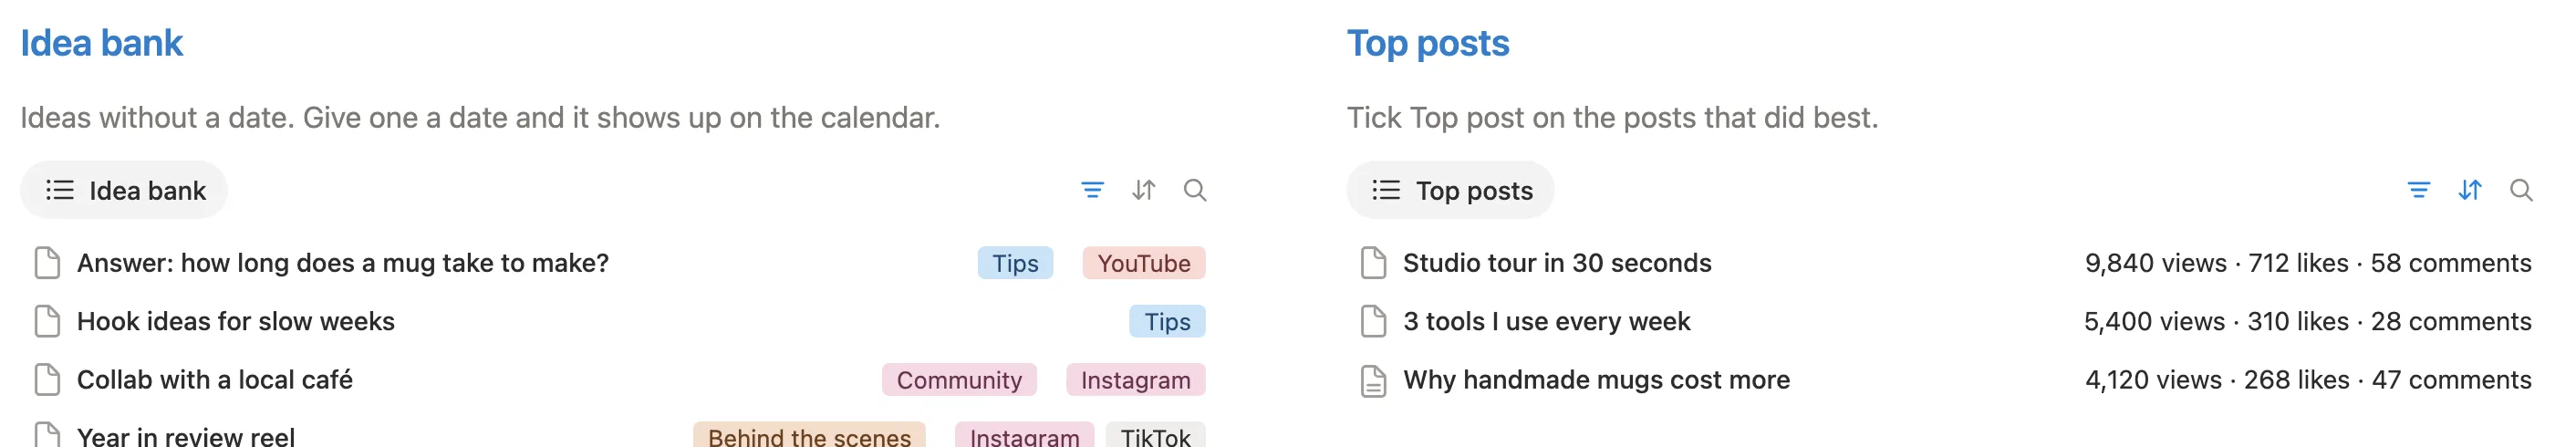Click the Tips tag on 'Hook ideas' row

(x=1167, y=321)
